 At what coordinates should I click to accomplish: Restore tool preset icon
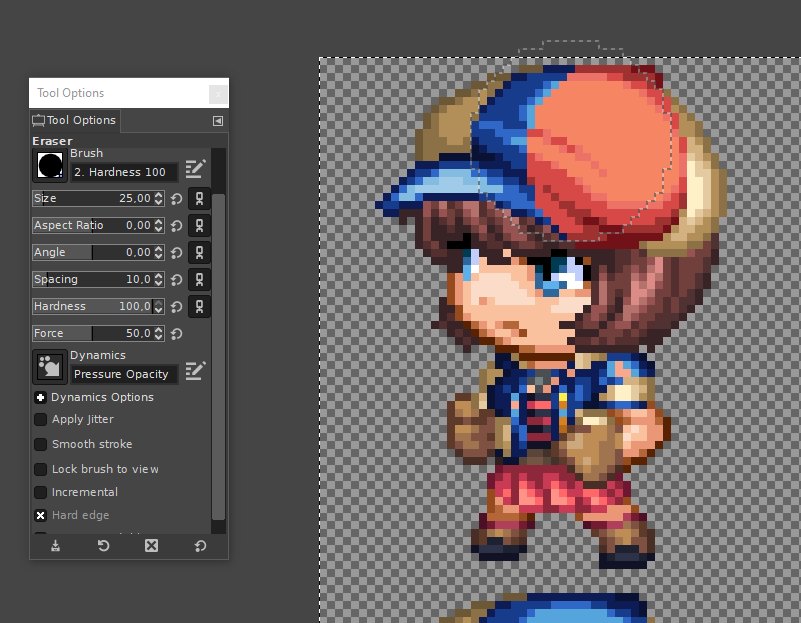click(103, 546)
